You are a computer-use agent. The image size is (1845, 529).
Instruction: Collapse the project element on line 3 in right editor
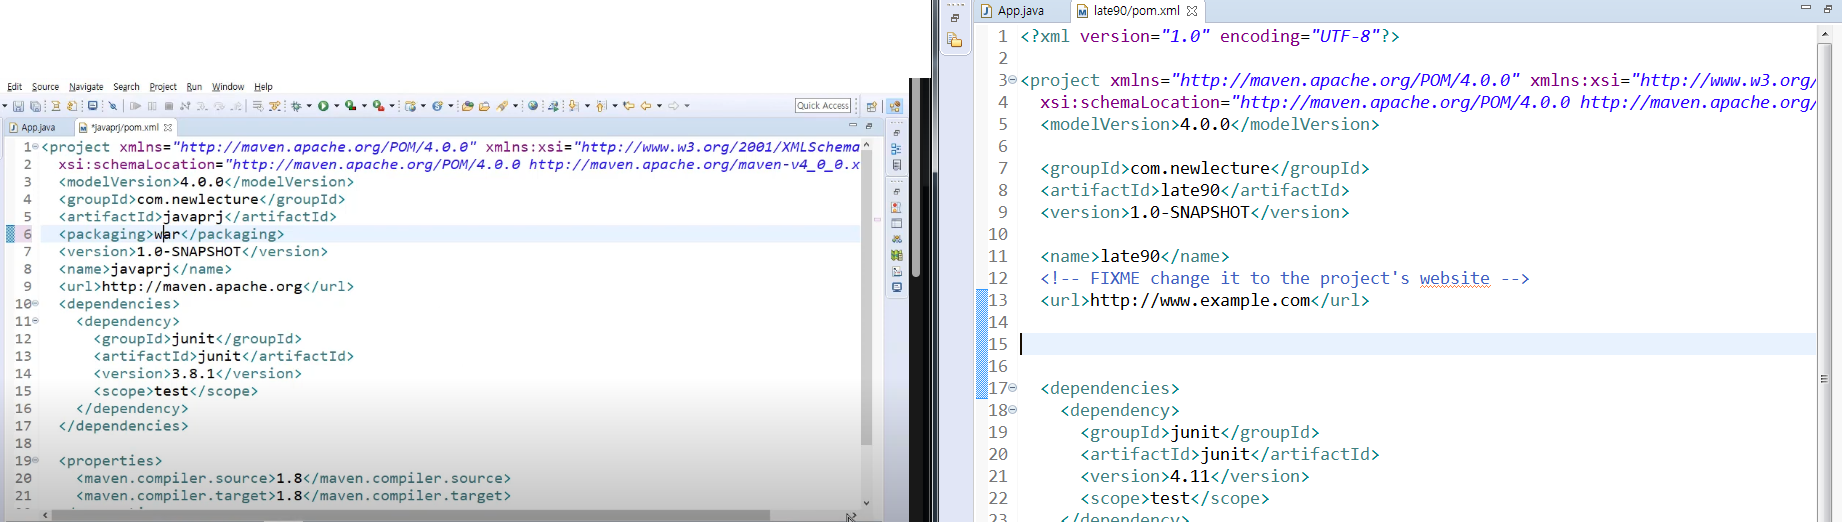pyautogui.click(x=1012, y=79)
